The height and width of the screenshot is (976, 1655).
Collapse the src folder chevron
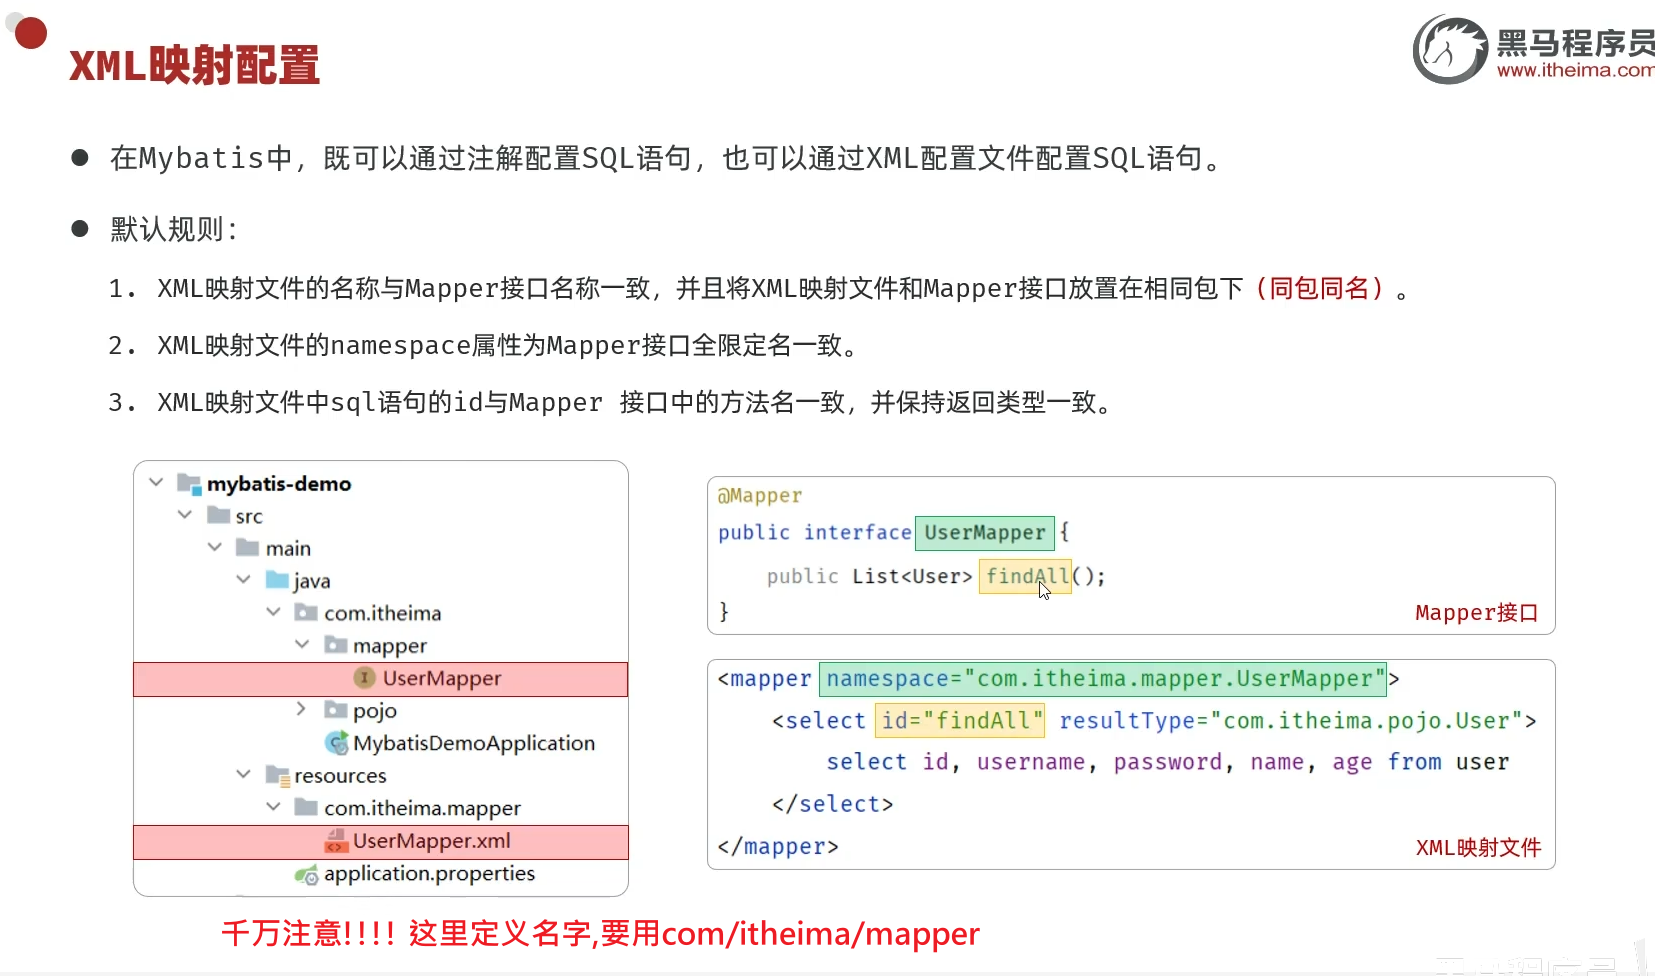185,515
